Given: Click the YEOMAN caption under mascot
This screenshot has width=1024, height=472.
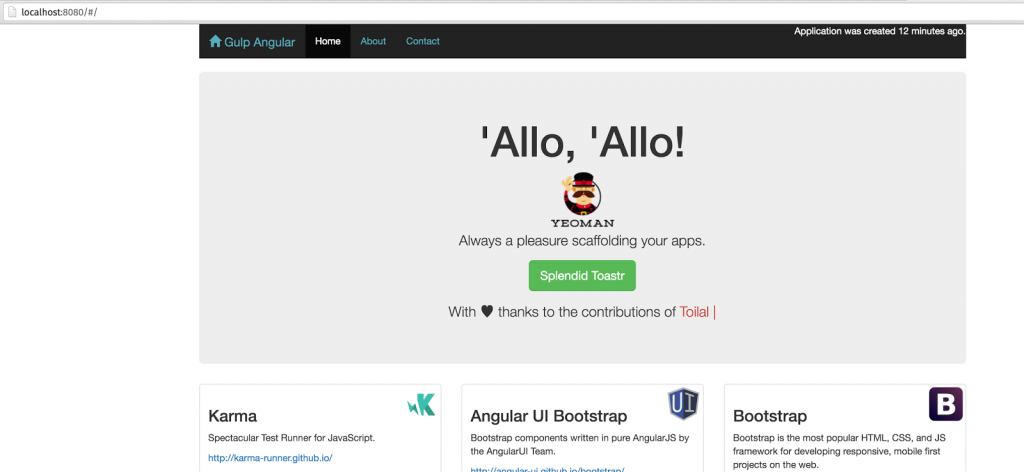Looking at the screenshot, I should (582, 223).
